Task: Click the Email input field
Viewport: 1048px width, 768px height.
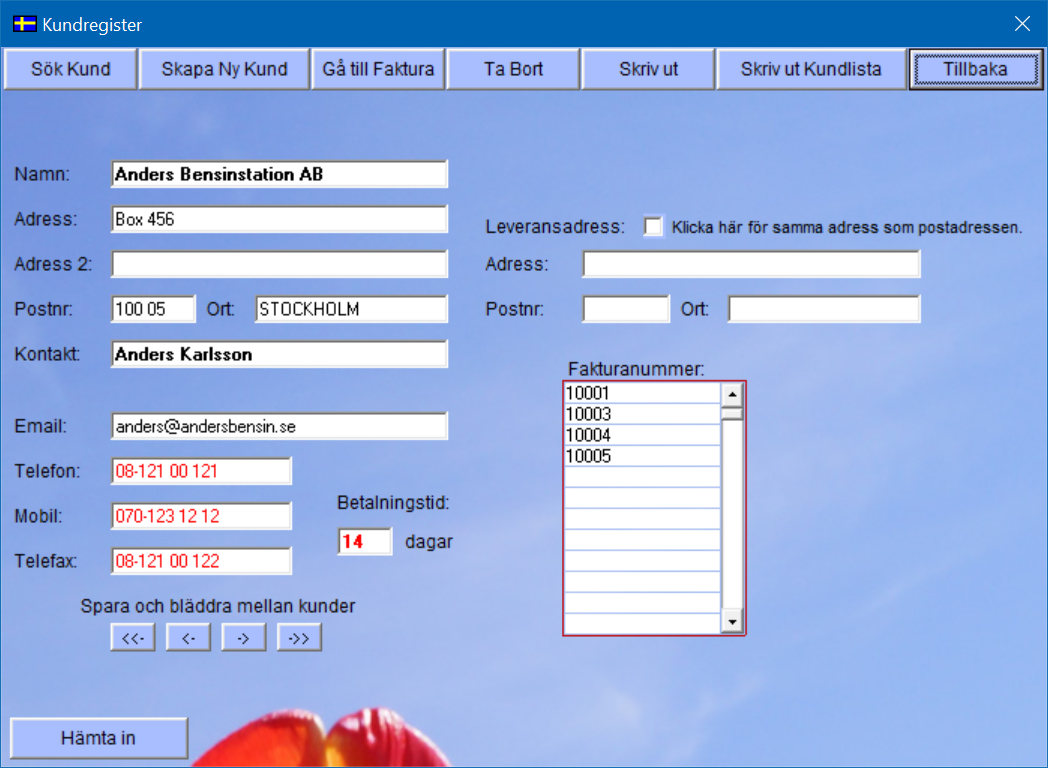Action: pos(279,426)
